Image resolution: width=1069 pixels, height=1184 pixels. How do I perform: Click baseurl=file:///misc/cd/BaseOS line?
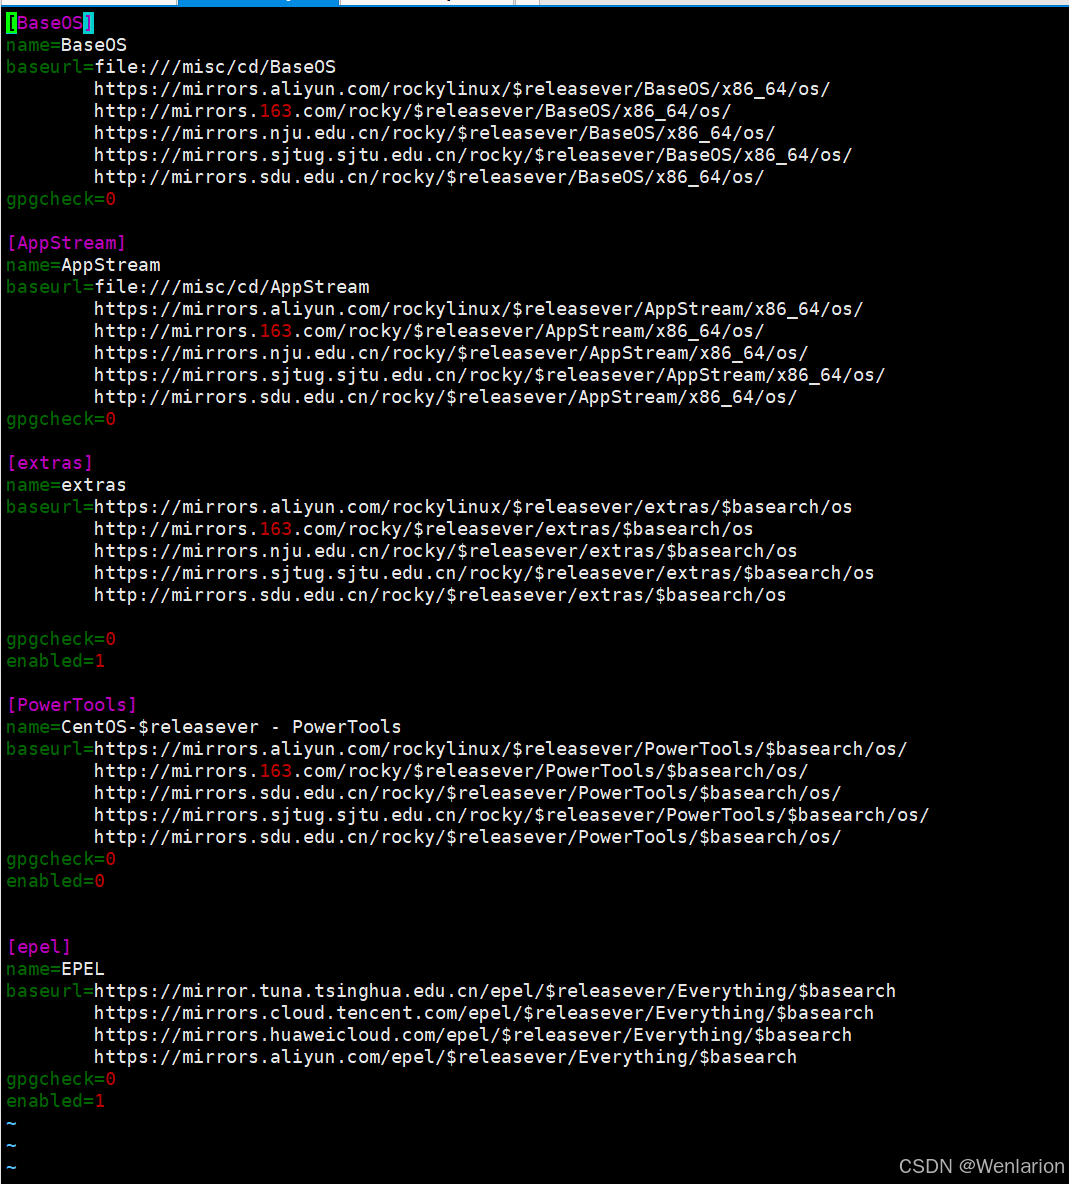pyautogui.click(x=171, y=67)
